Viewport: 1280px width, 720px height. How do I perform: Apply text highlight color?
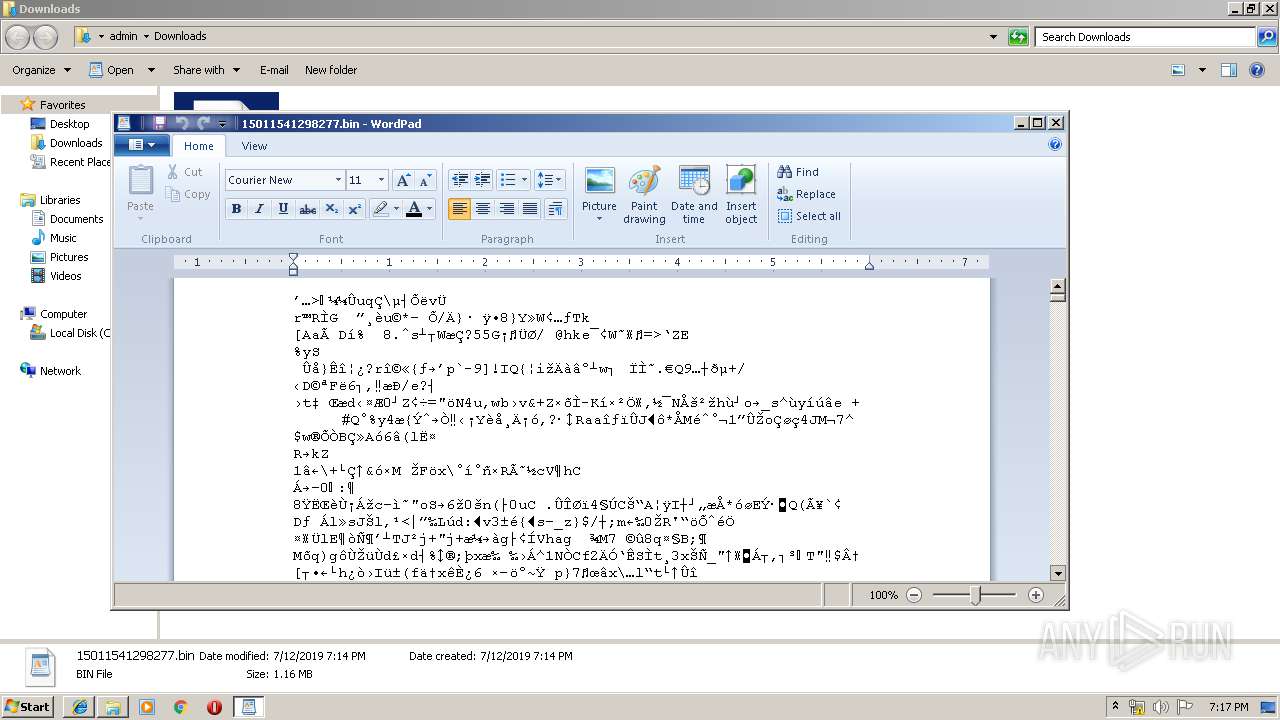[x=380, y=209]
